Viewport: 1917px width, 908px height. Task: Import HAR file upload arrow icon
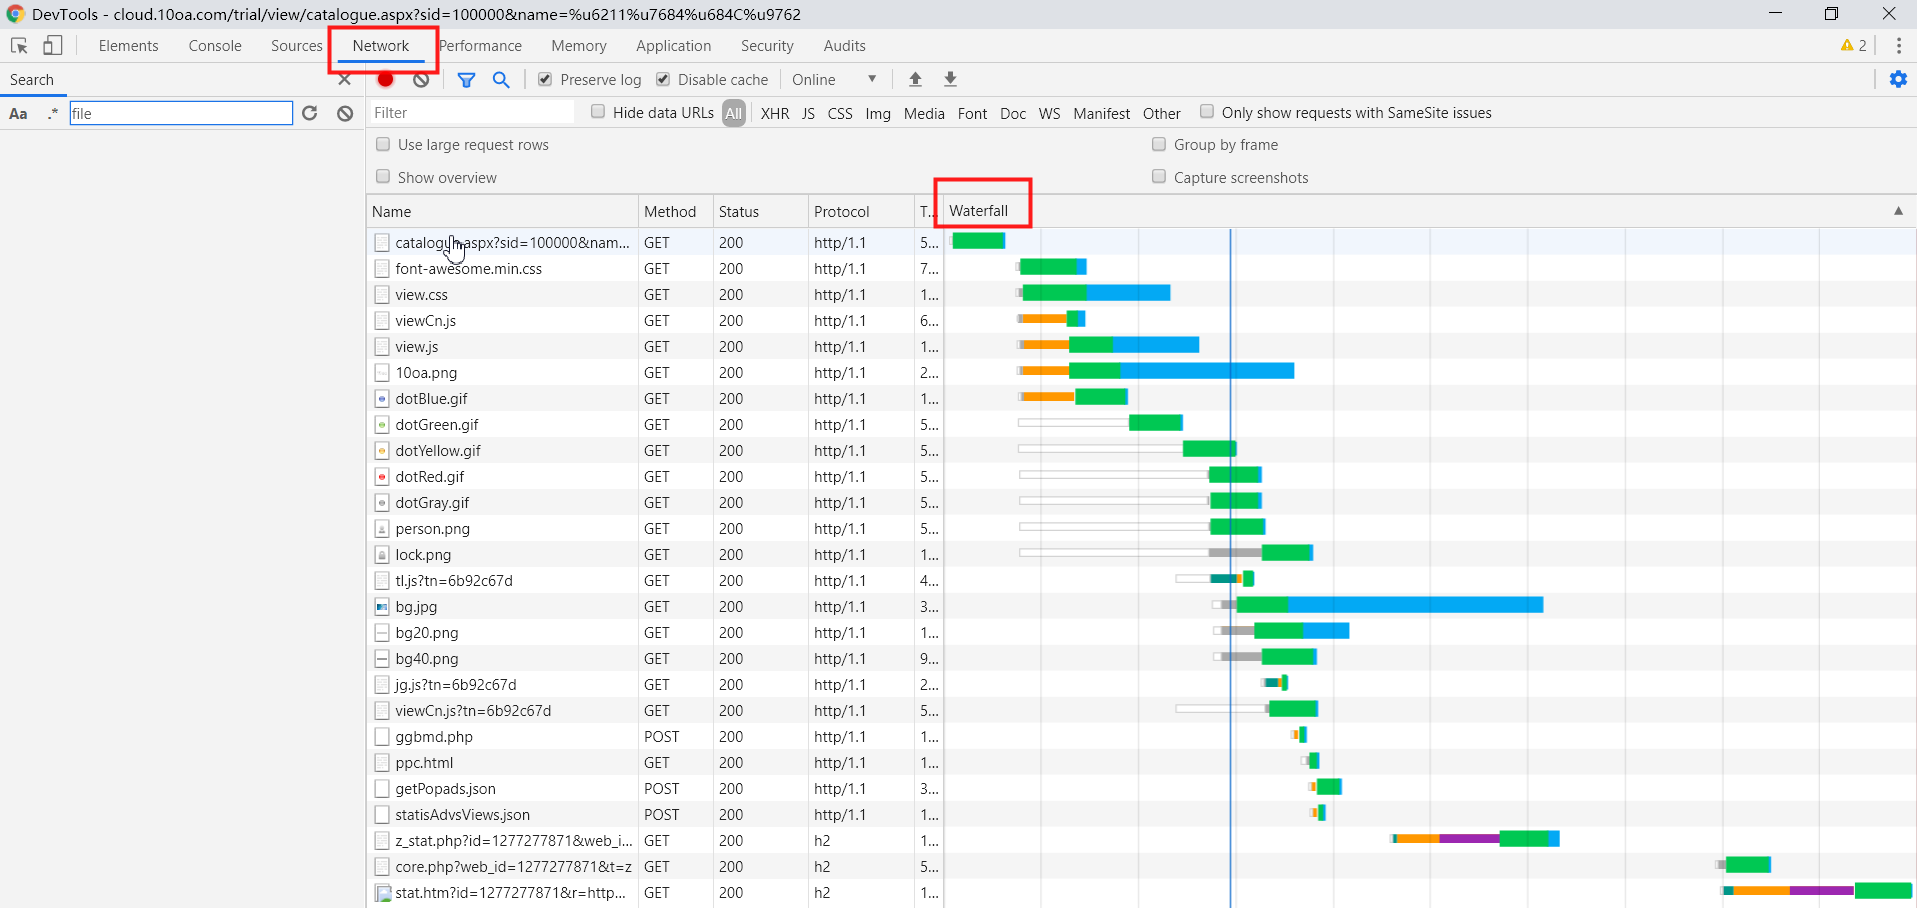coord(915,79)
